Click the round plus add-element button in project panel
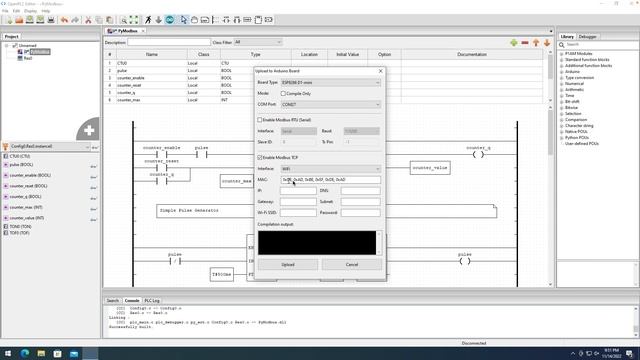Image resolution: width=640 pixels, height=360 pixels. (x=89, y=130)
